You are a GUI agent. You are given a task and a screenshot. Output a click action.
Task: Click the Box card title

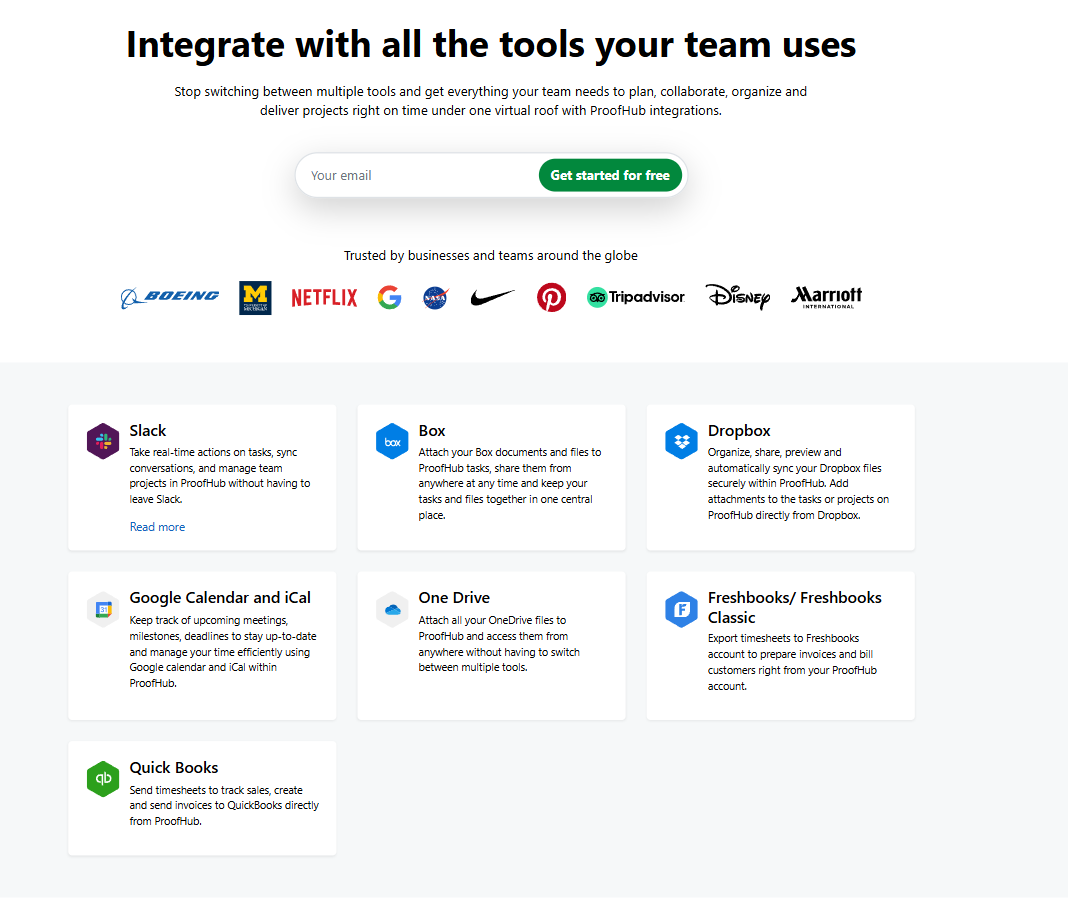coord(432,431)
